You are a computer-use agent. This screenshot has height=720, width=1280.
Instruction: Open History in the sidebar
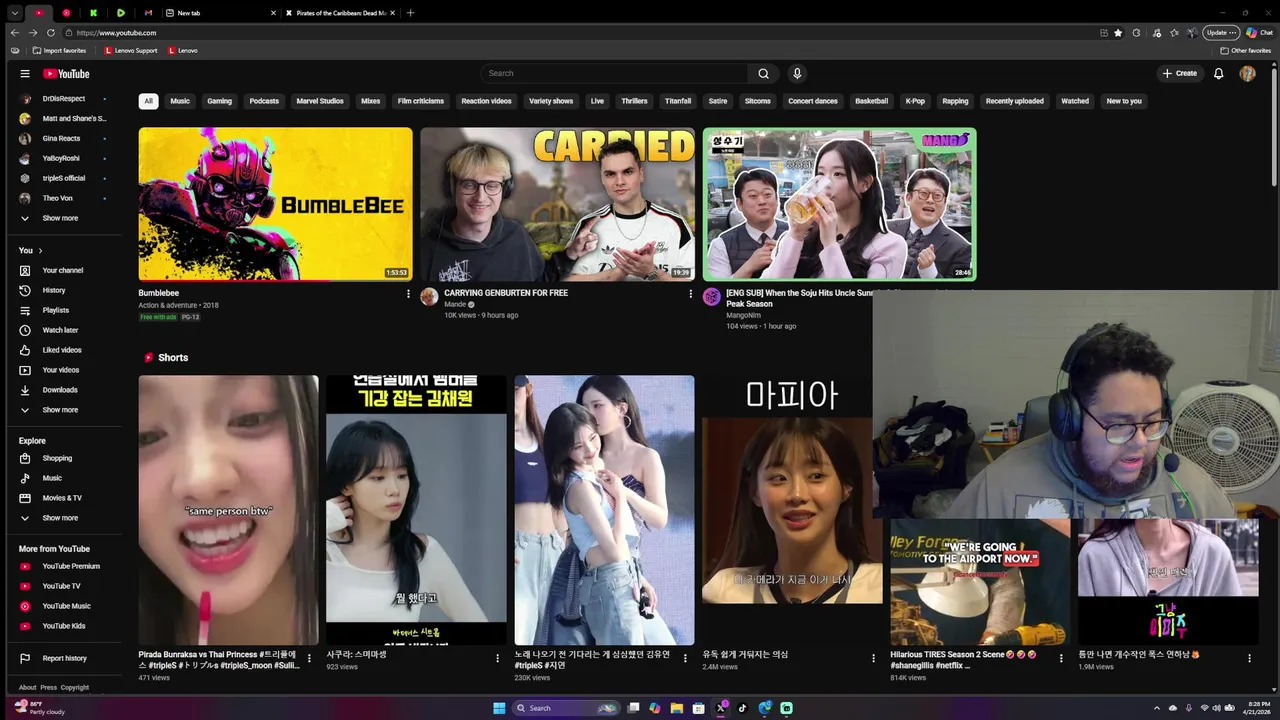[x=54, y=290]
